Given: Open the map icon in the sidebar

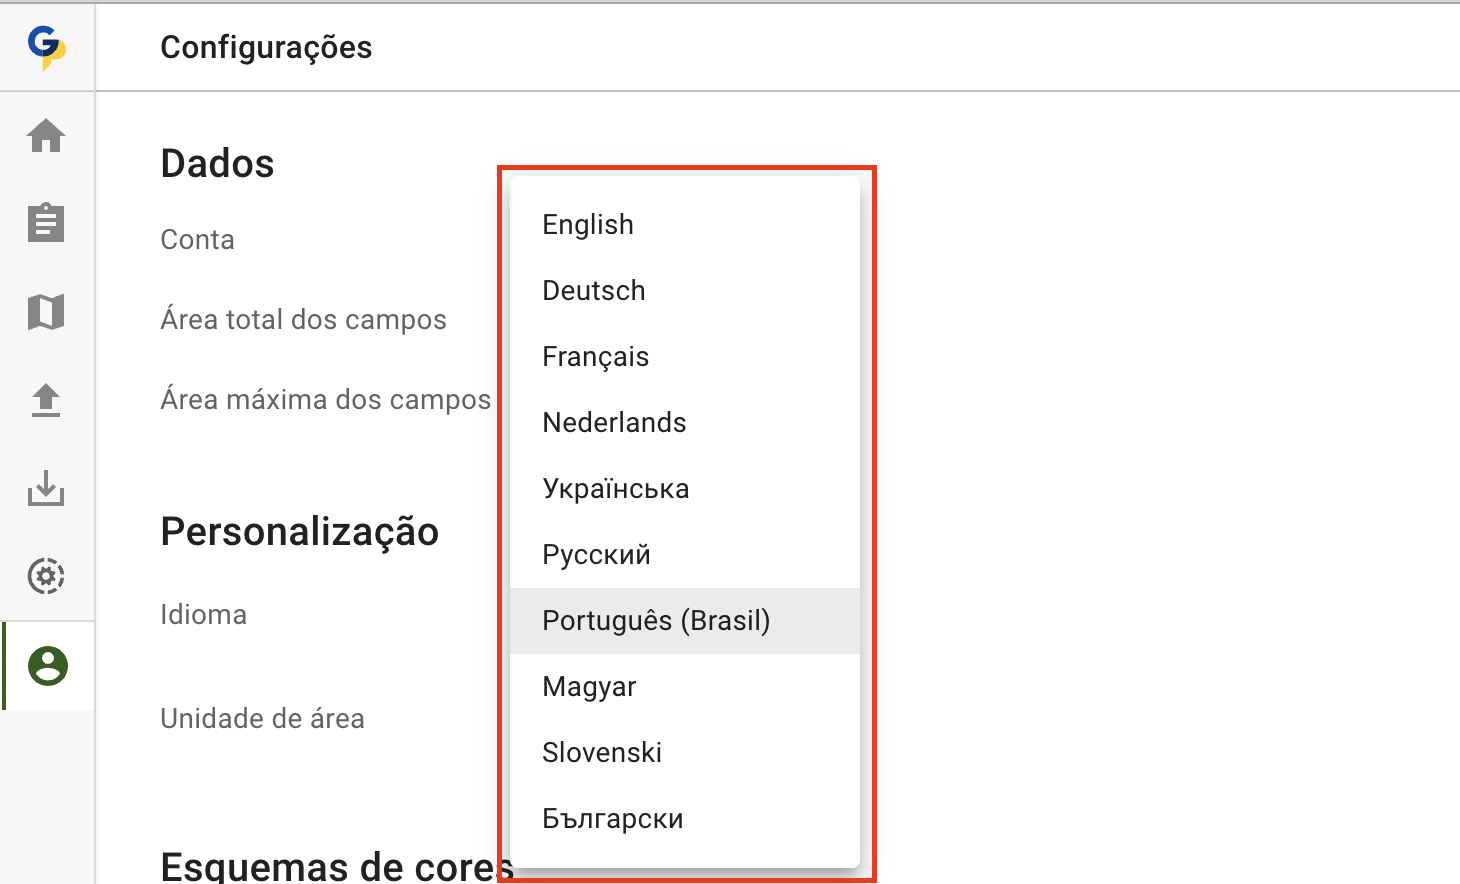Looking at the screenshot, I should coord(46,312).
